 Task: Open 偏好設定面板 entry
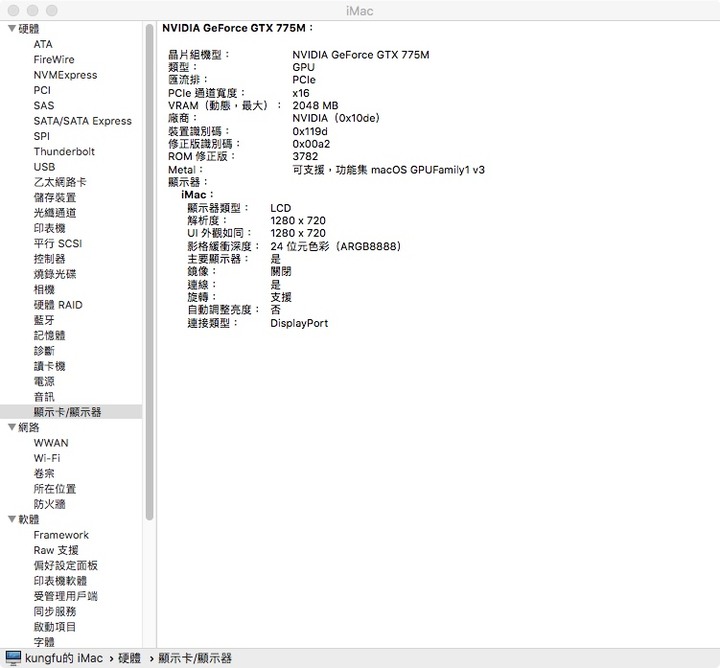tap(65, 565)
